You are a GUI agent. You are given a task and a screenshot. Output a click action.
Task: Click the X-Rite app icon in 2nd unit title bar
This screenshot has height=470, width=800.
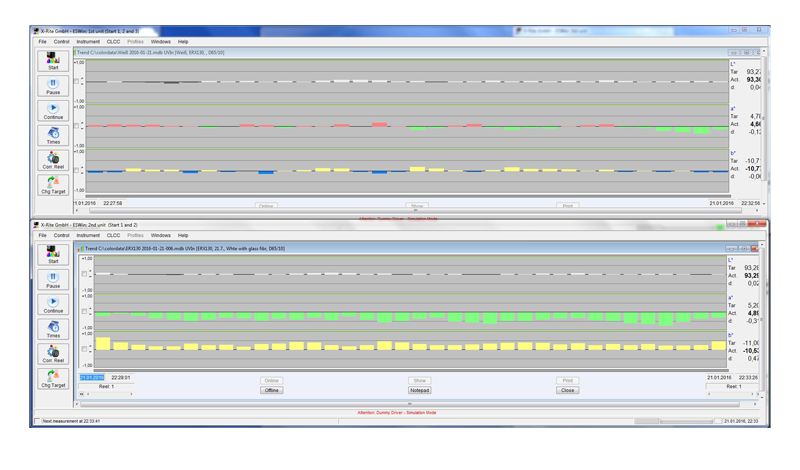coord(36,225)
